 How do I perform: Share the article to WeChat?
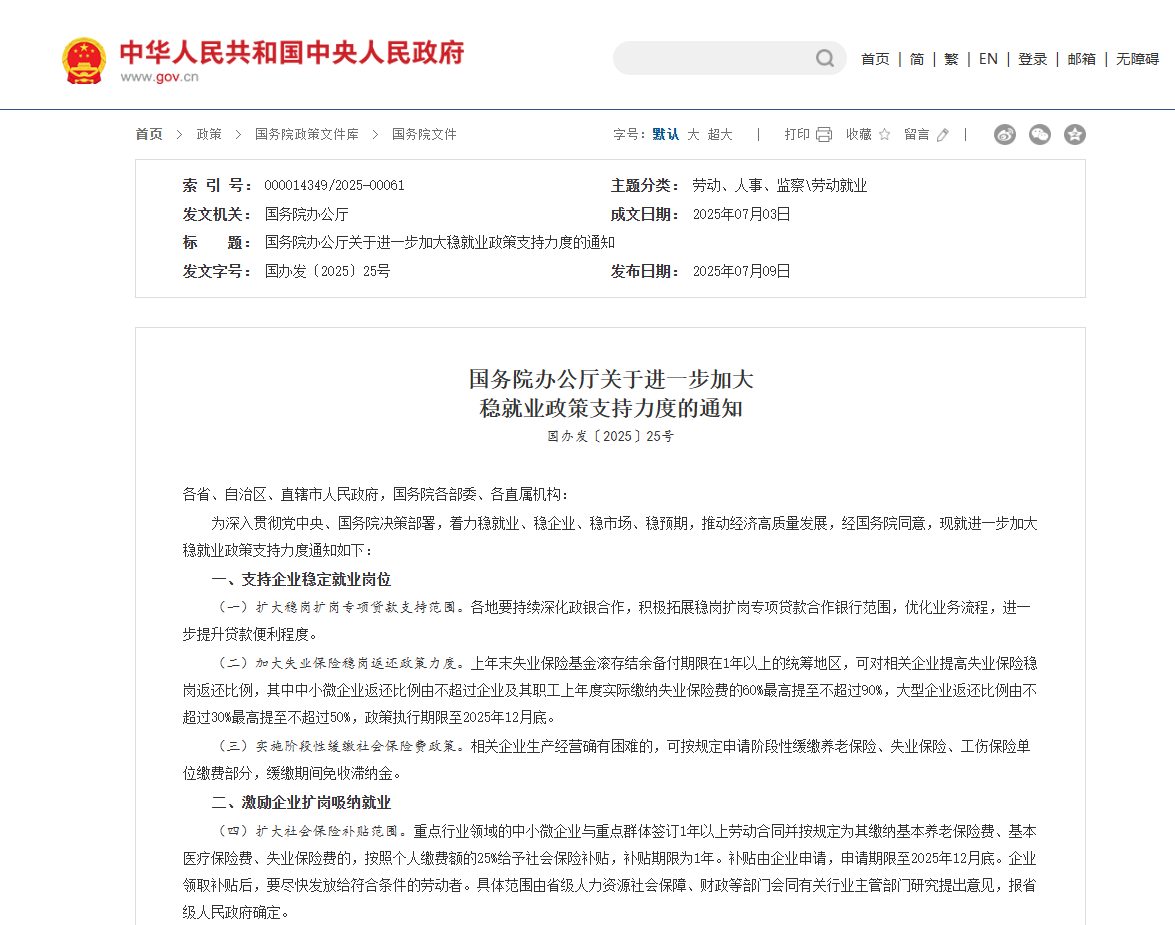[1039, 134]
